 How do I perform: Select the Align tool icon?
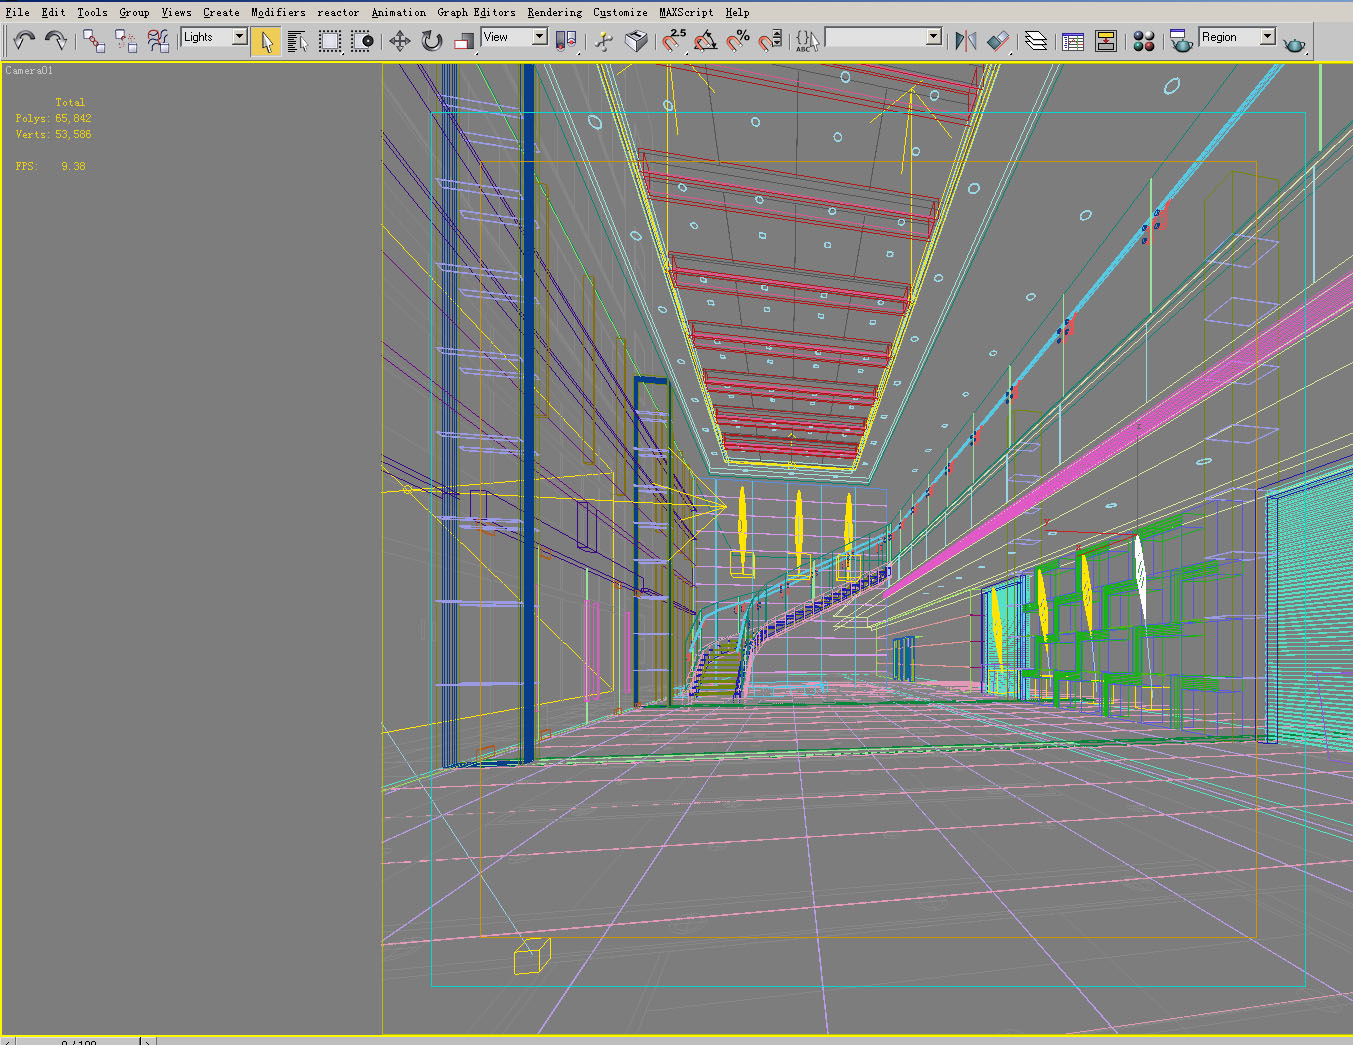point(997,40)
